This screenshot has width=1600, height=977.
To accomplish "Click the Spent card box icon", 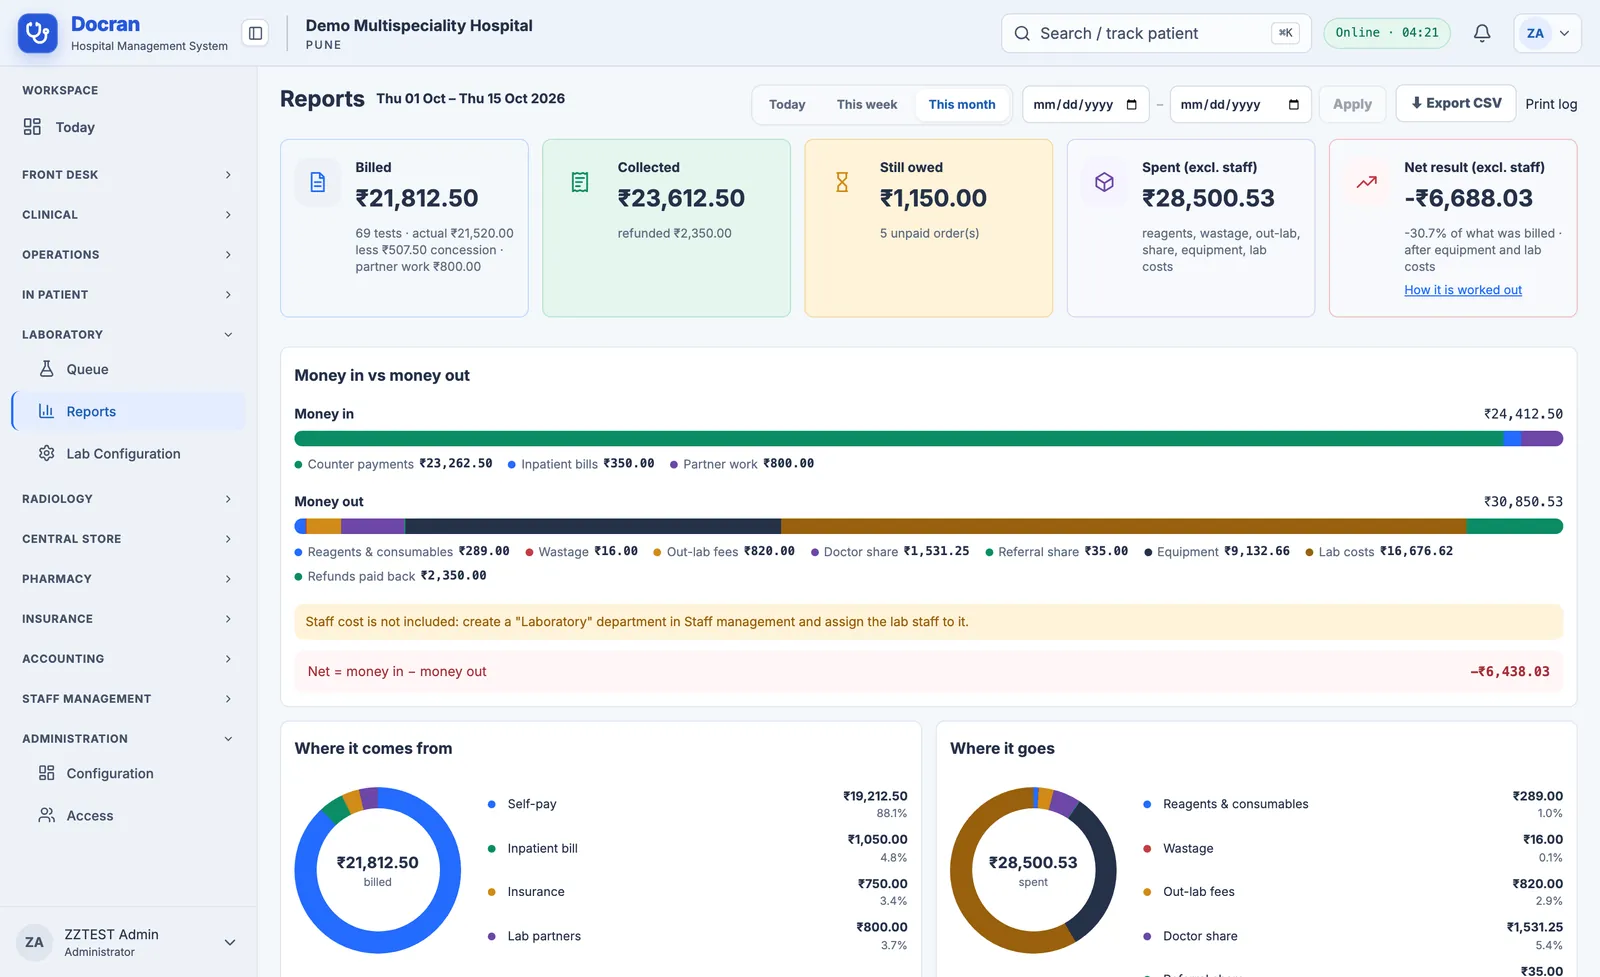I will point(1104,182).
